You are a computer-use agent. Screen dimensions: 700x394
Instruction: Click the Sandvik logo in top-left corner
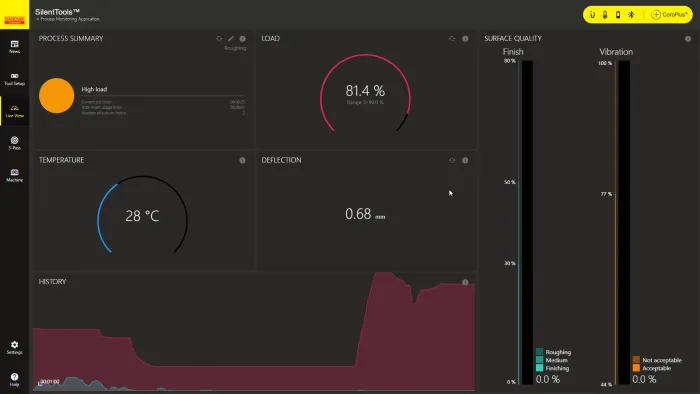point(14,15)
